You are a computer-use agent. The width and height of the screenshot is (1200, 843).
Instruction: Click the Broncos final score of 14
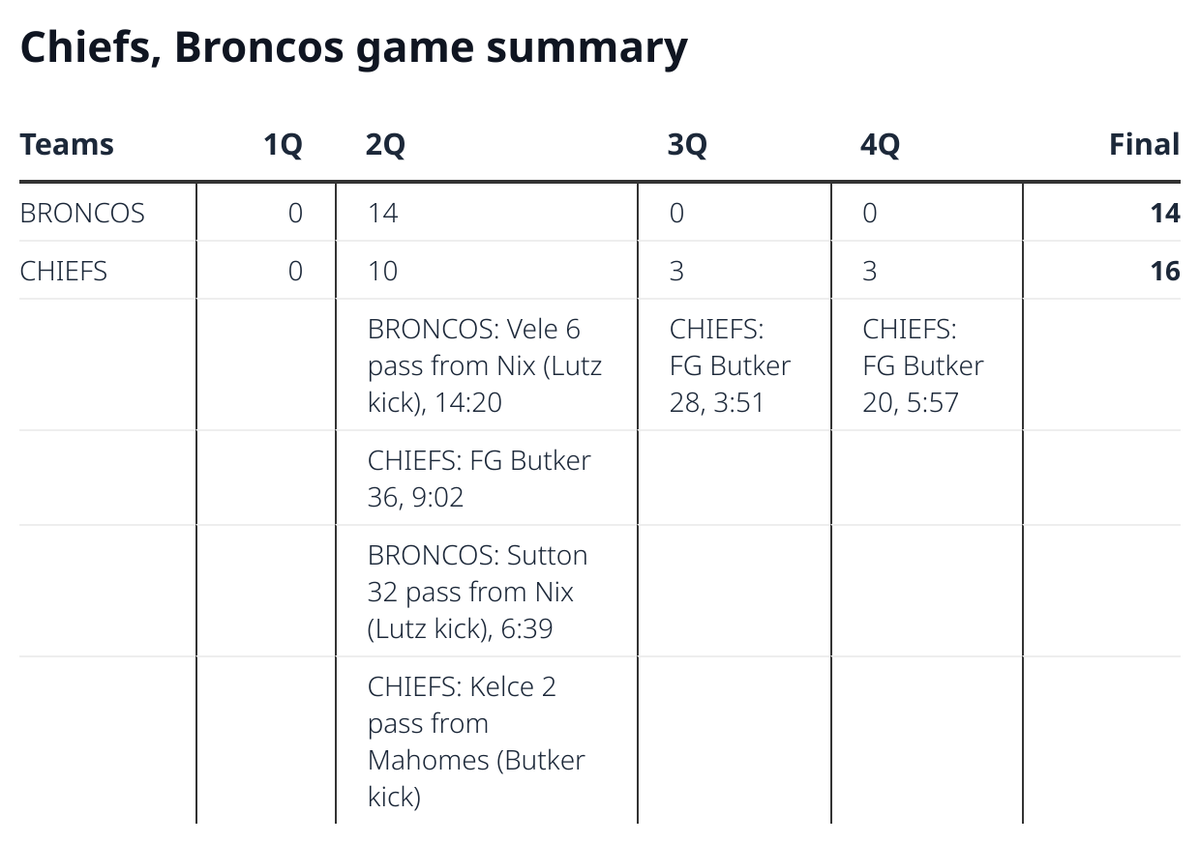pos(1165,213)
